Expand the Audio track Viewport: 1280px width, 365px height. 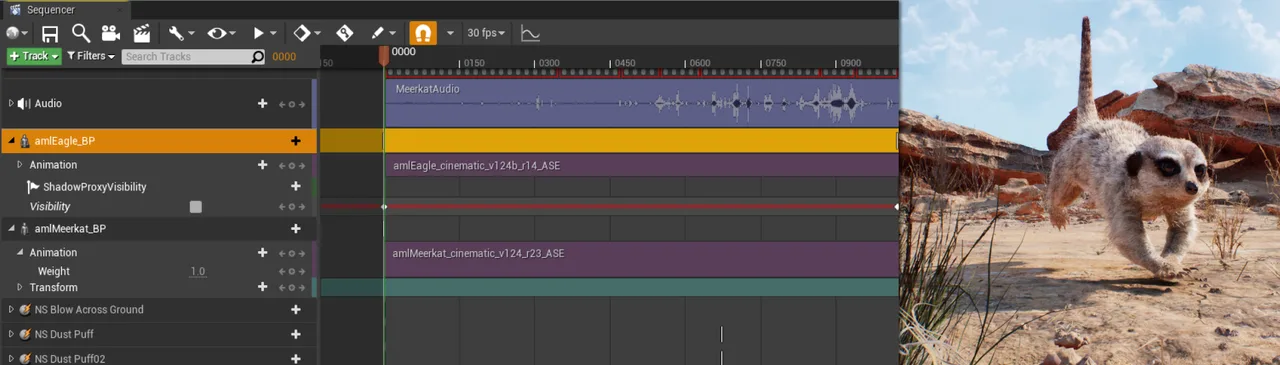point(11,104)
